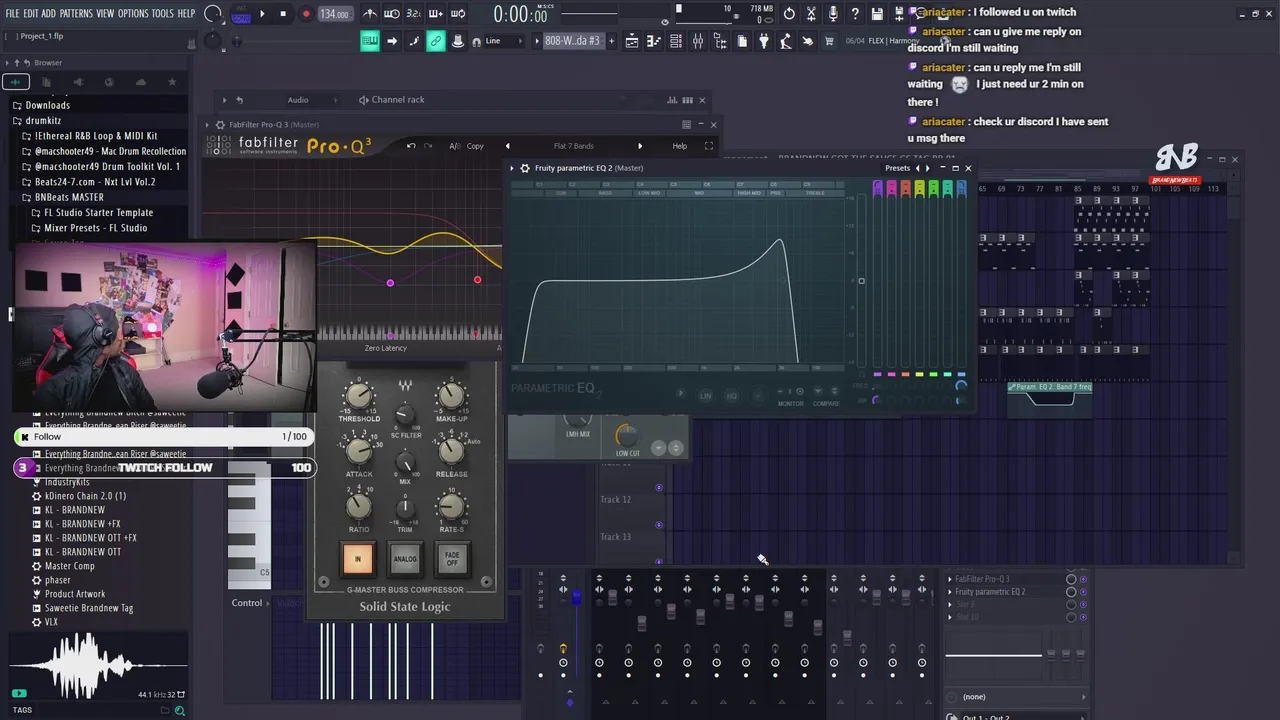Image resolution: width=1280 pixels, height=720 pixels.
Task: Click the compressor THRESHOLD knob
Action: [x=358, y=396]
